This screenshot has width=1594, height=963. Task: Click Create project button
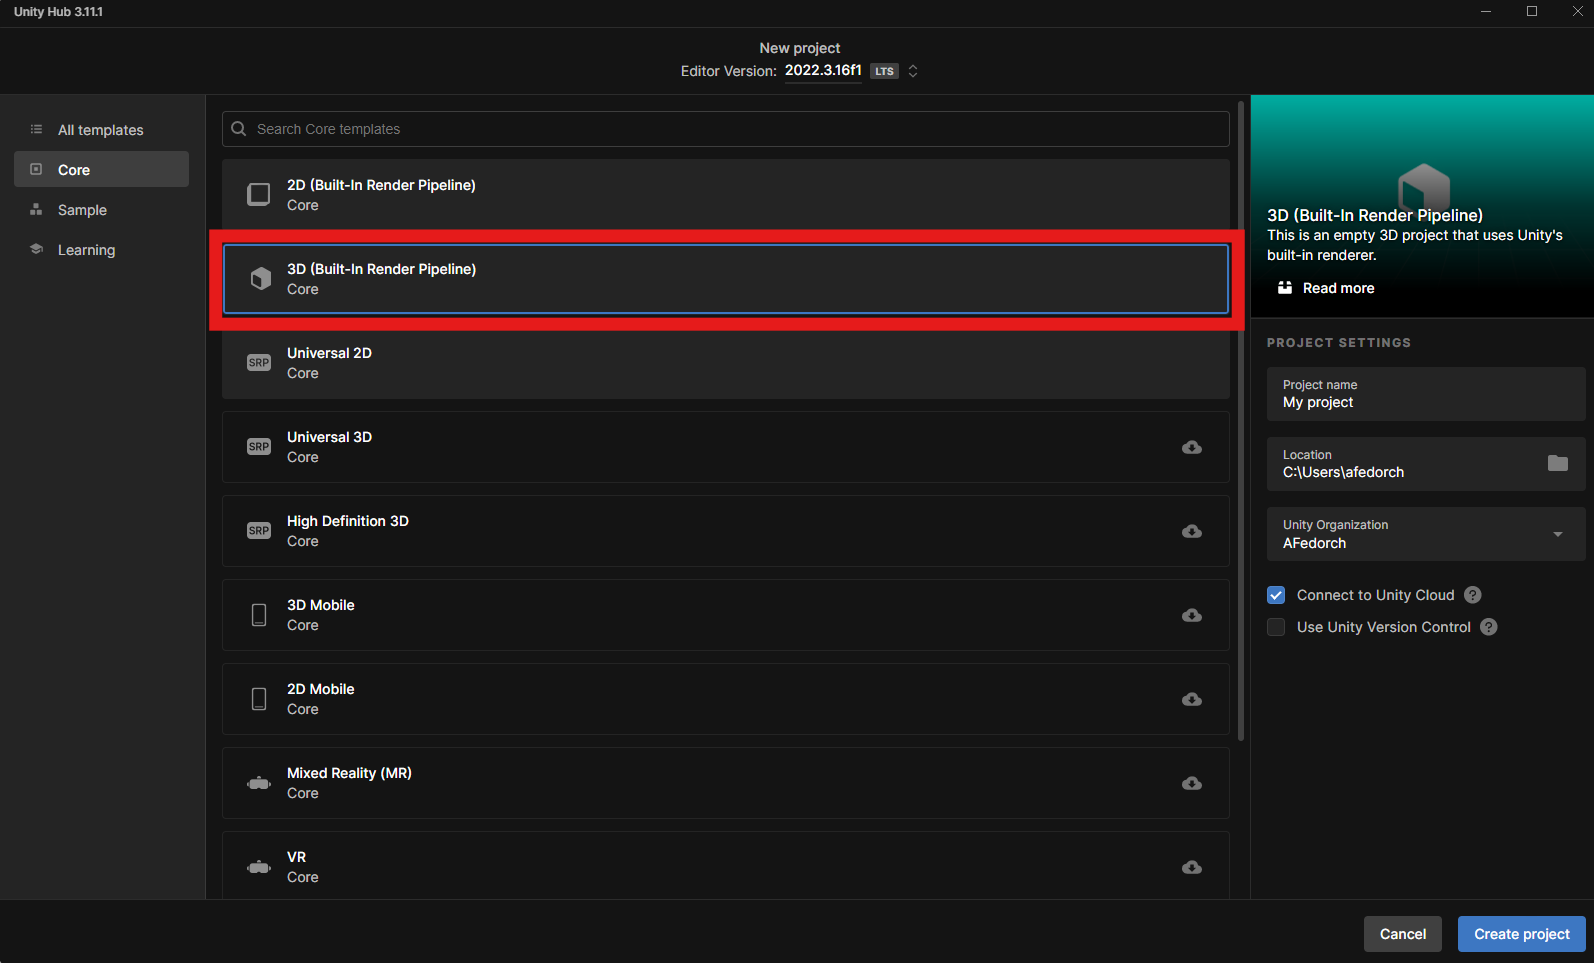pos(1522,934)
